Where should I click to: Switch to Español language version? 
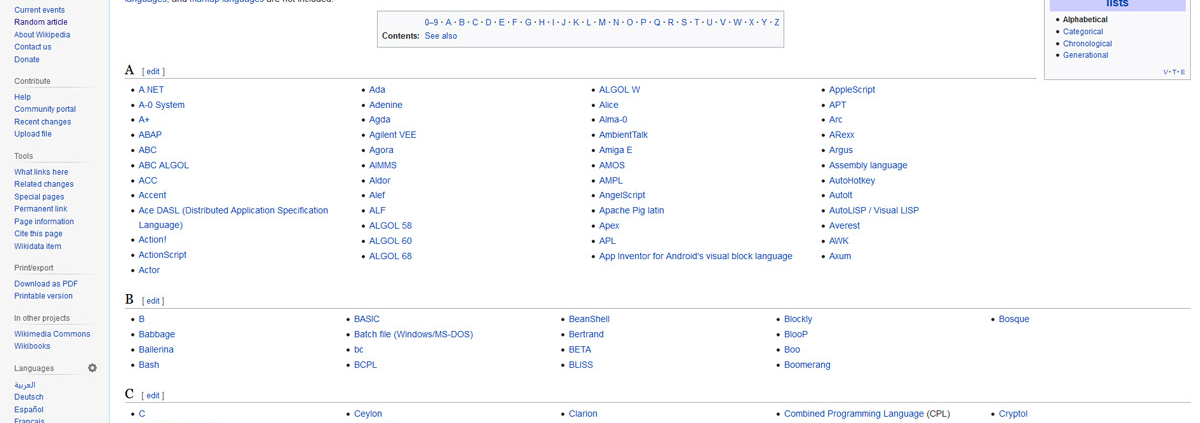(29, 409)
